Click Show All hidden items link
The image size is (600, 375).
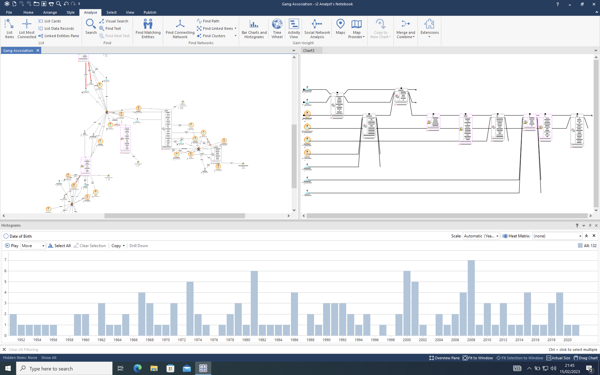(49, 358)
